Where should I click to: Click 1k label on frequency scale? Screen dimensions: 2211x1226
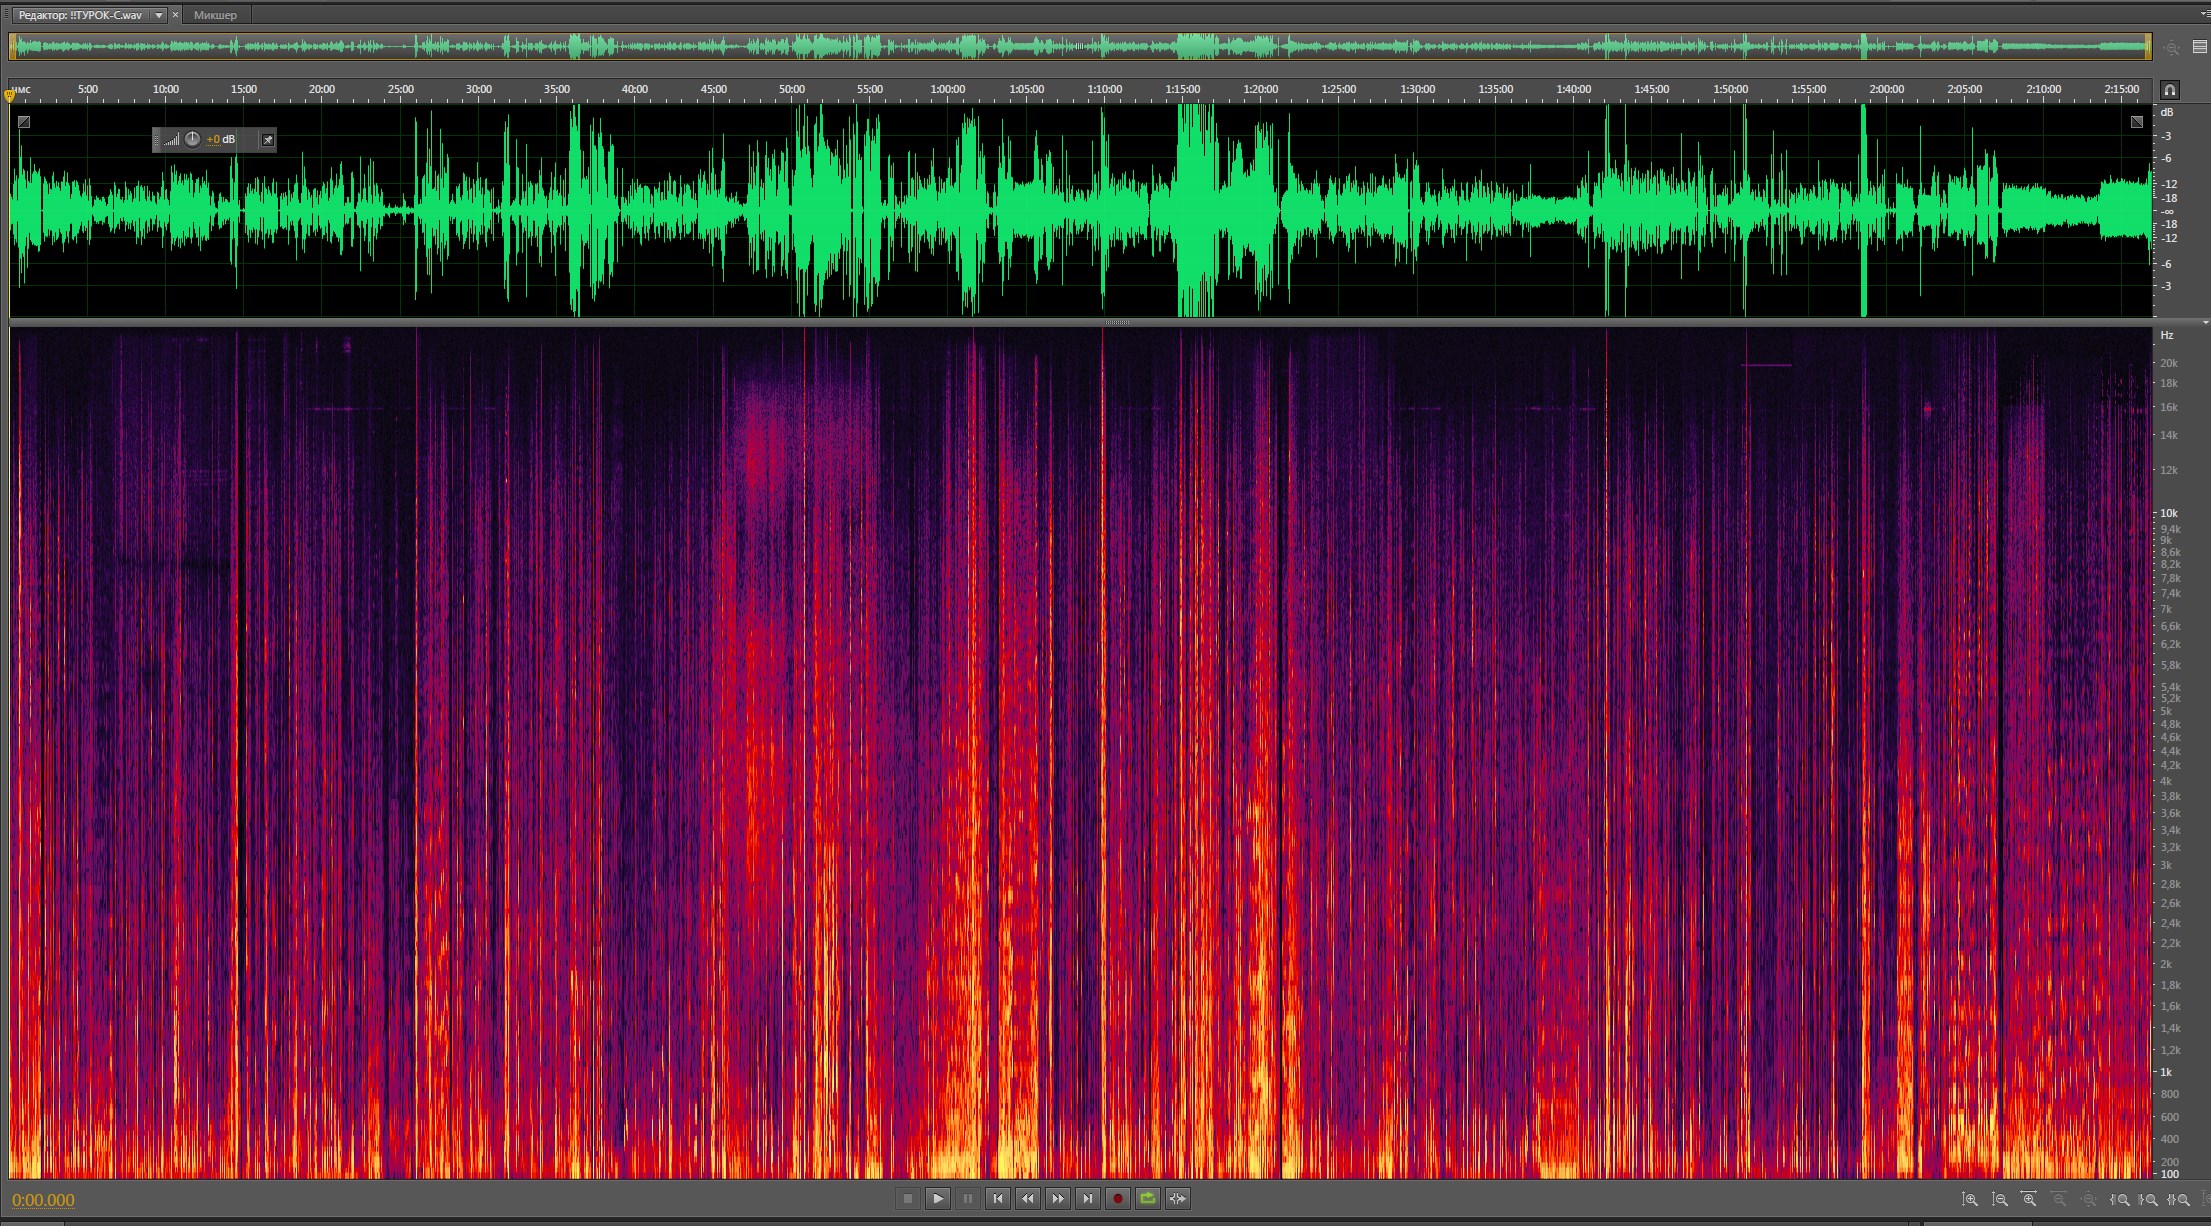2166,1072
